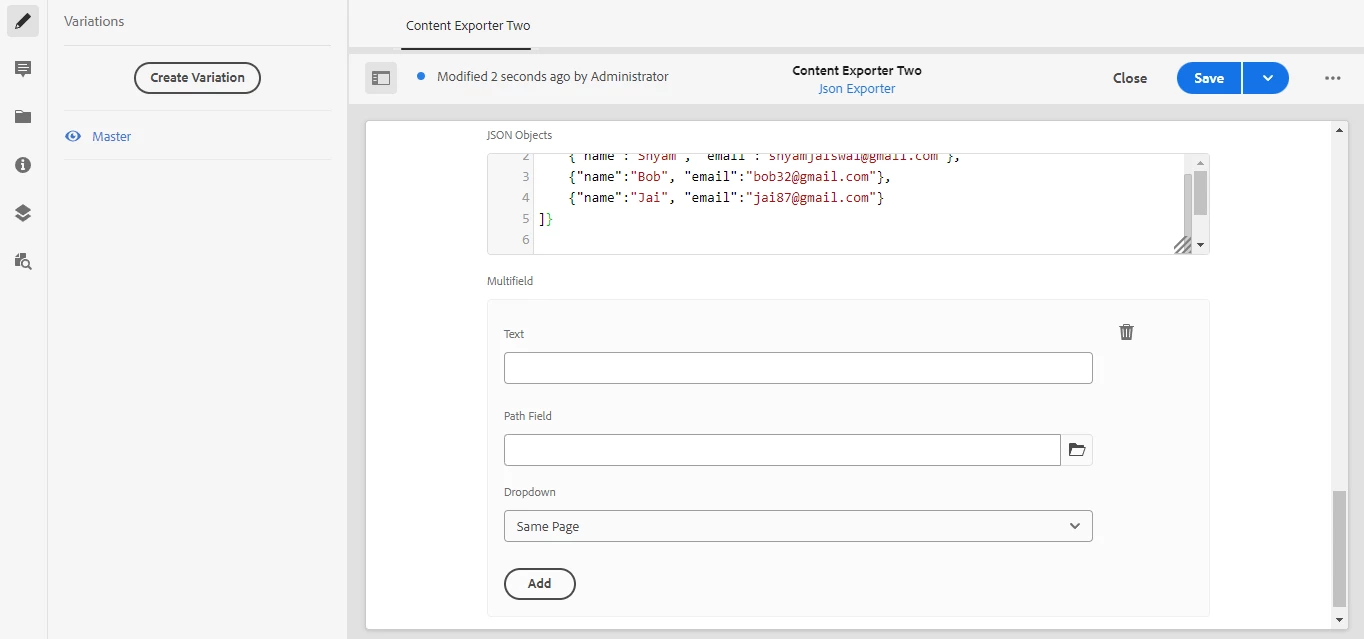Screen dimensions: 1364x639
Task: Click the main form scrollbar thumb
Action: (1340, 549)
